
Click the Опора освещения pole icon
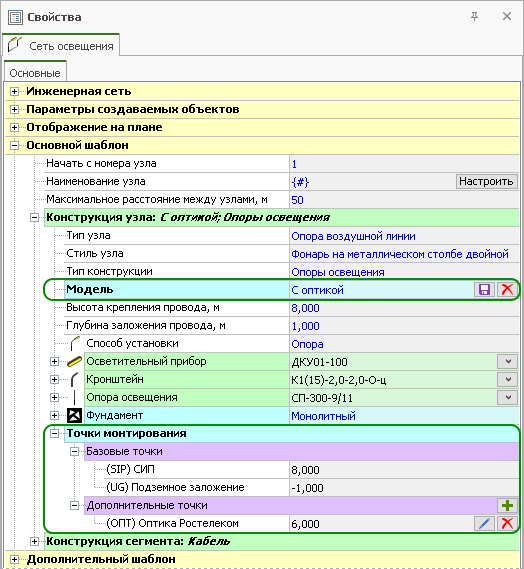[74, 397]
